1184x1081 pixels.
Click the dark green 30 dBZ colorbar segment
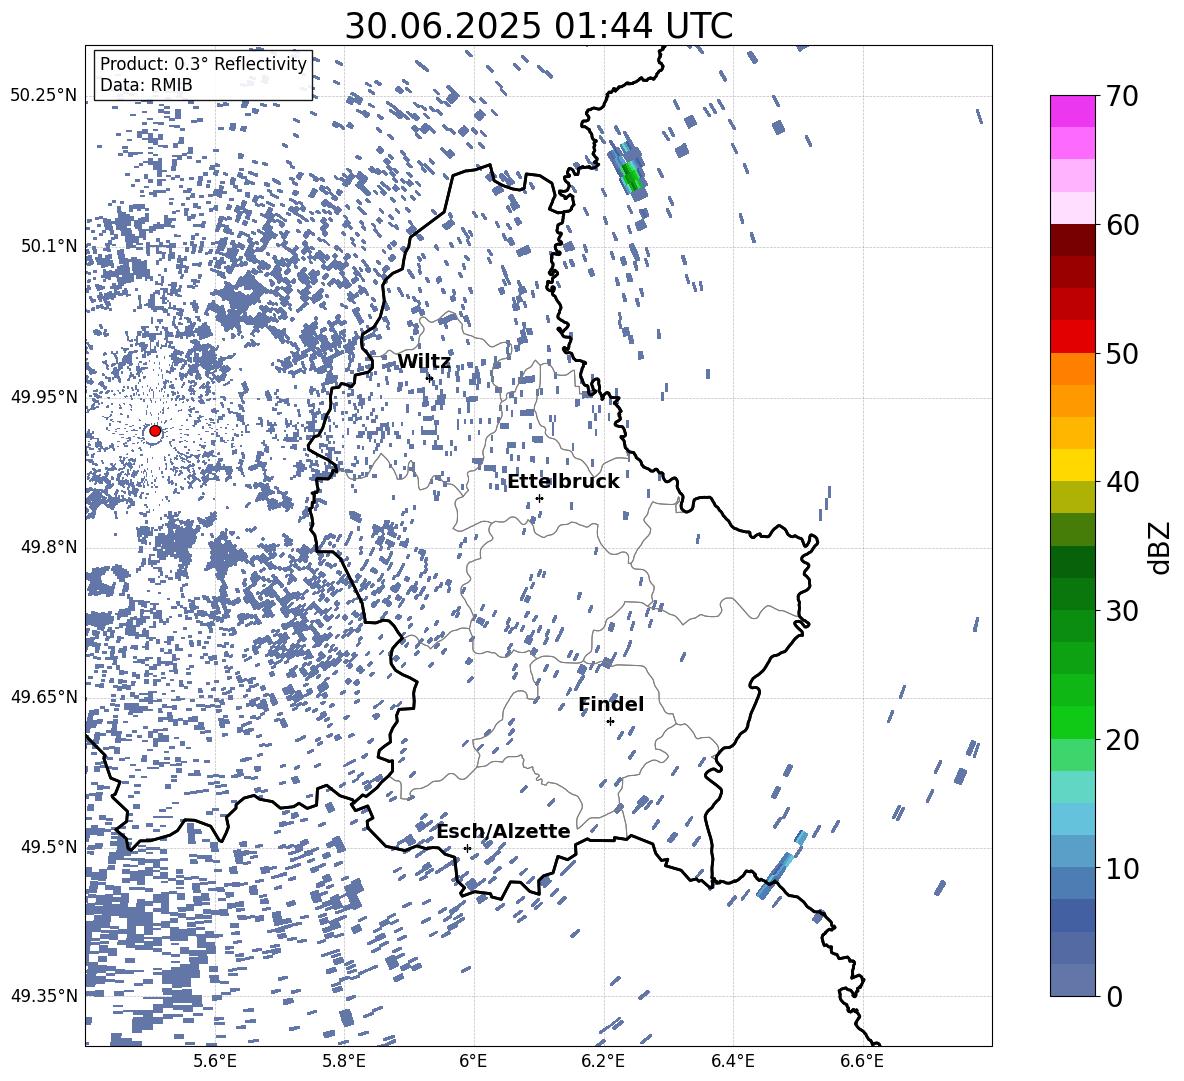tap(1072, 594)
